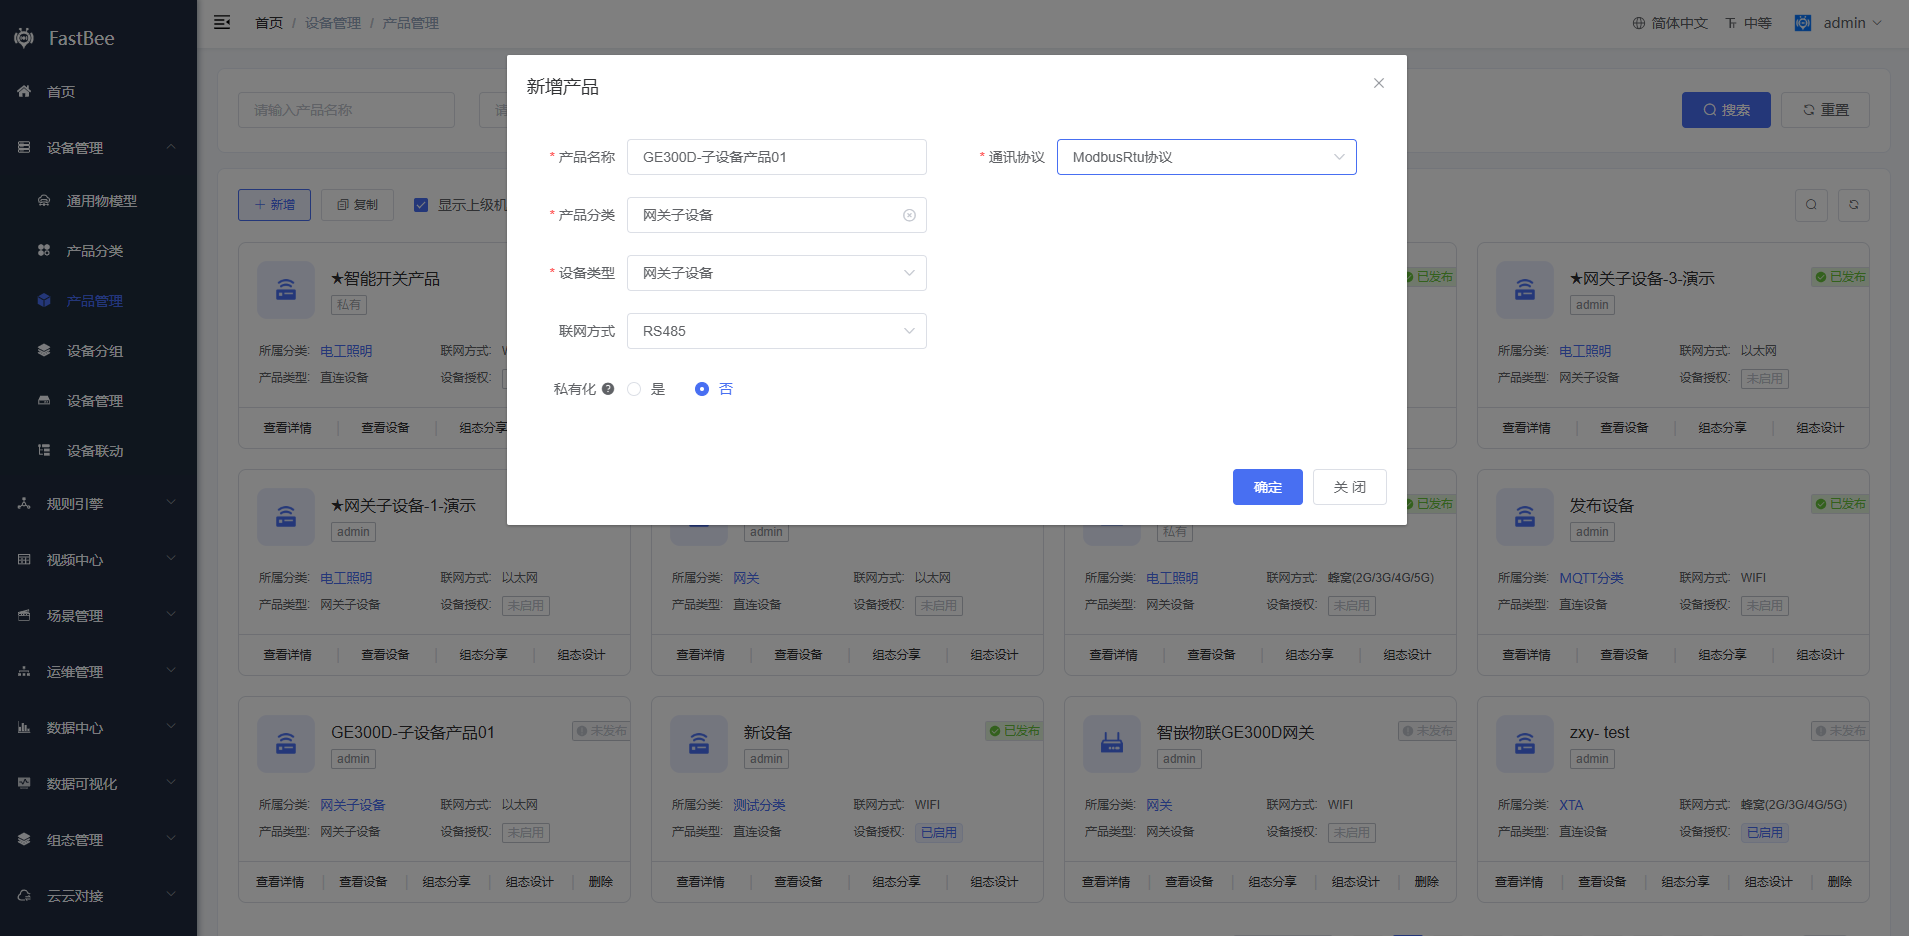Clear the 产品分类 field with its clear icon

(x=909, y=215)
